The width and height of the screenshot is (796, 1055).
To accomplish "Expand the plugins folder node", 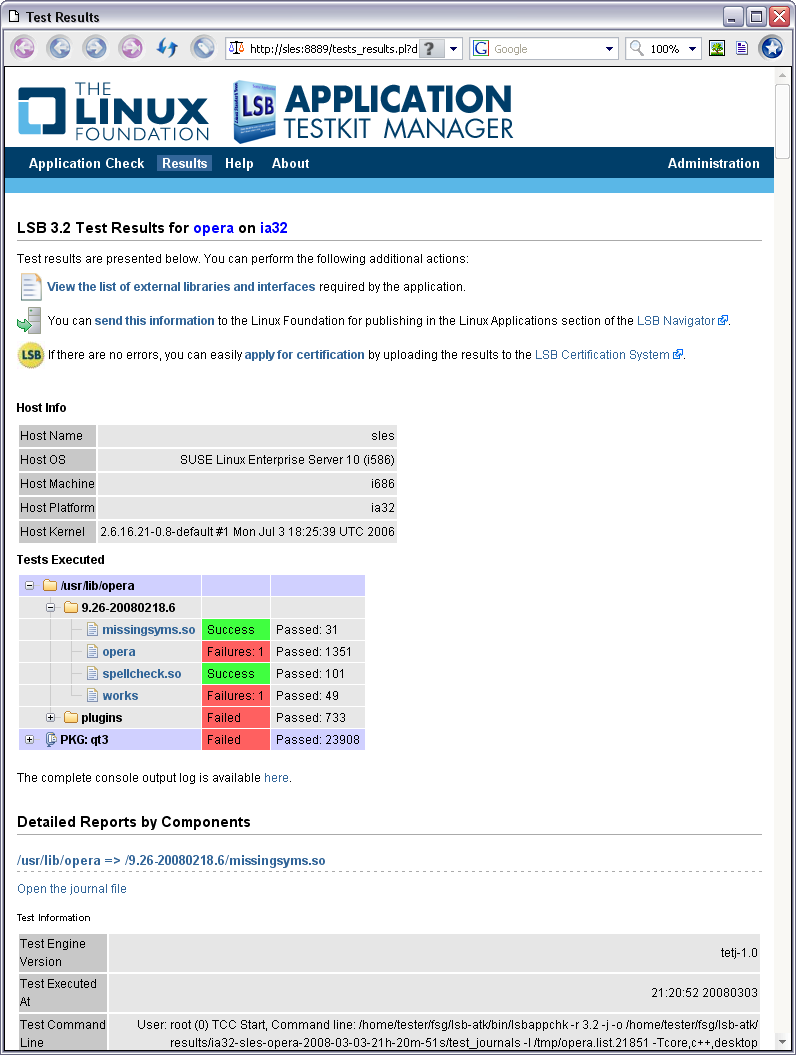I will (x=50, y=718).
